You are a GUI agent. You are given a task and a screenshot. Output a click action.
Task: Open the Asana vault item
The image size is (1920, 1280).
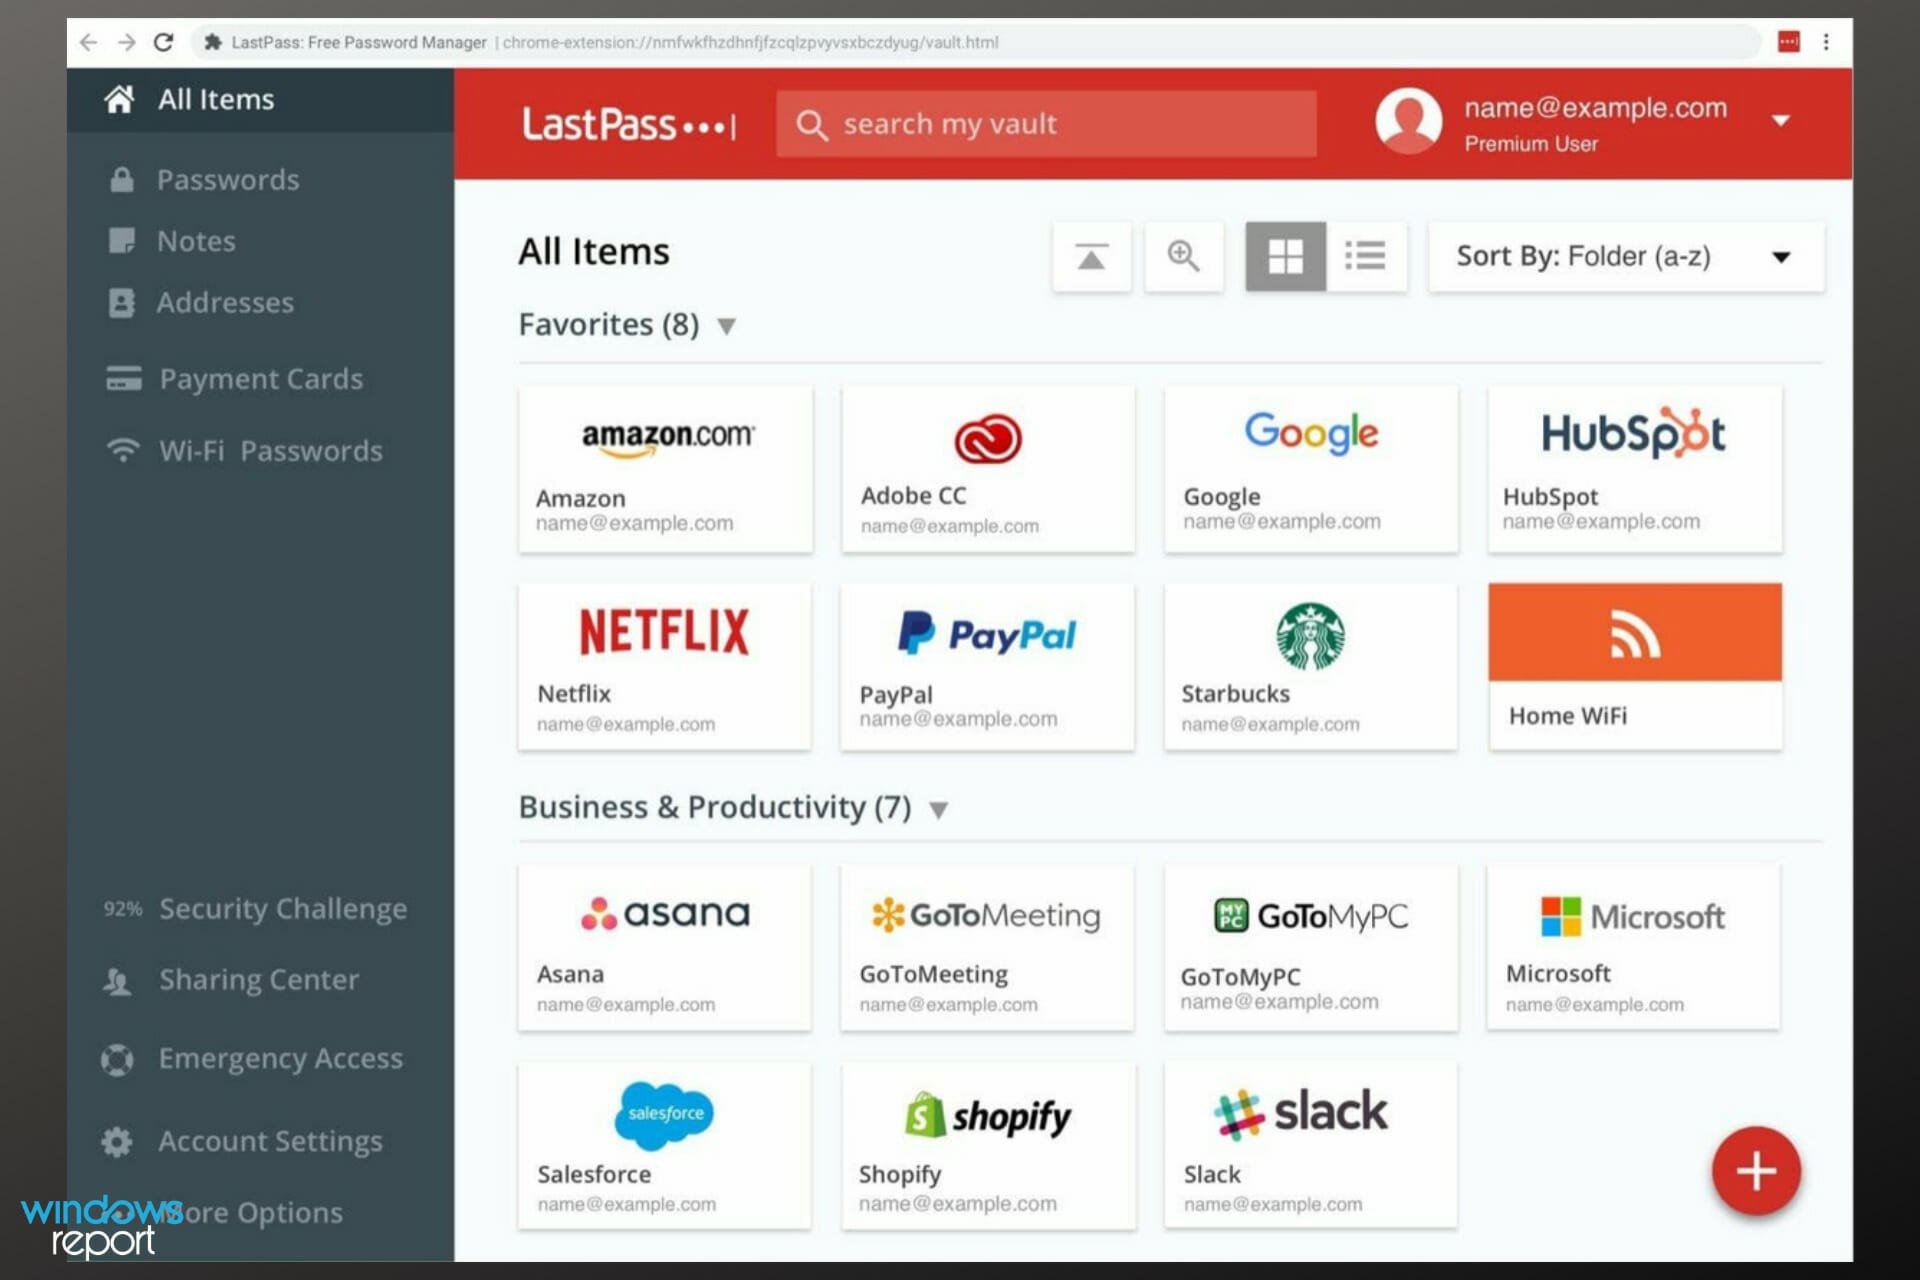pos(665,948)
